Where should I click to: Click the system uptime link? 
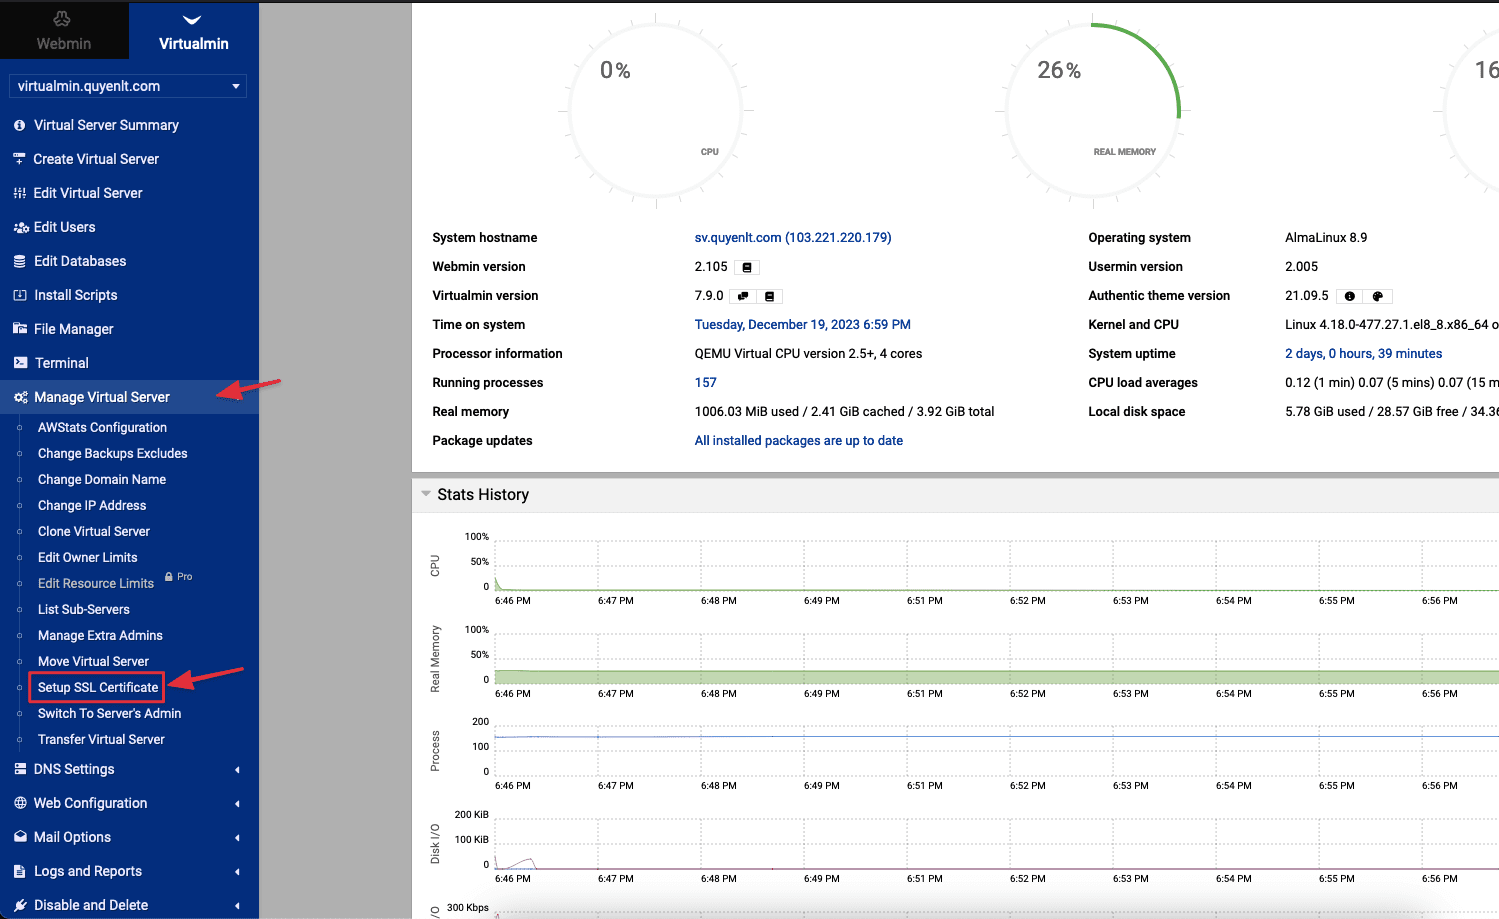(x=1363, y=354)
